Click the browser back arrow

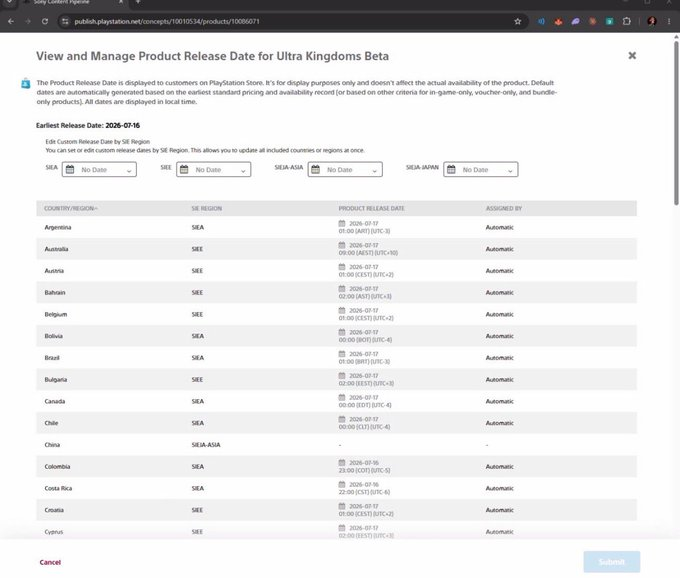click(11, 21)
